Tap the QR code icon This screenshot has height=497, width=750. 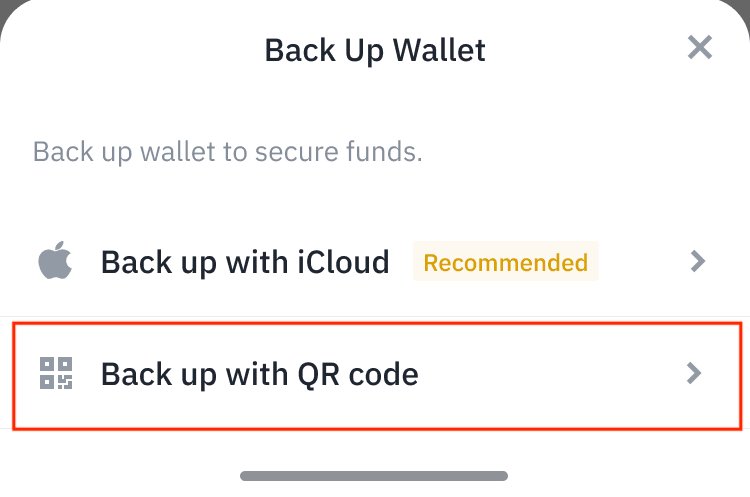point(56,374)
